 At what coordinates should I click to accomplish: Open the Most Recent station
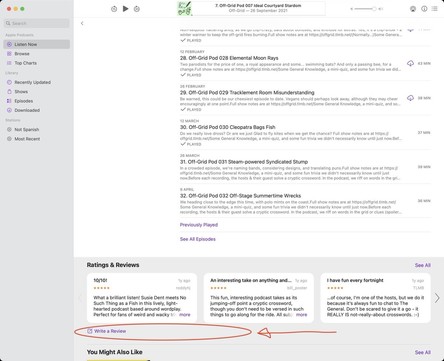[27, 139]
